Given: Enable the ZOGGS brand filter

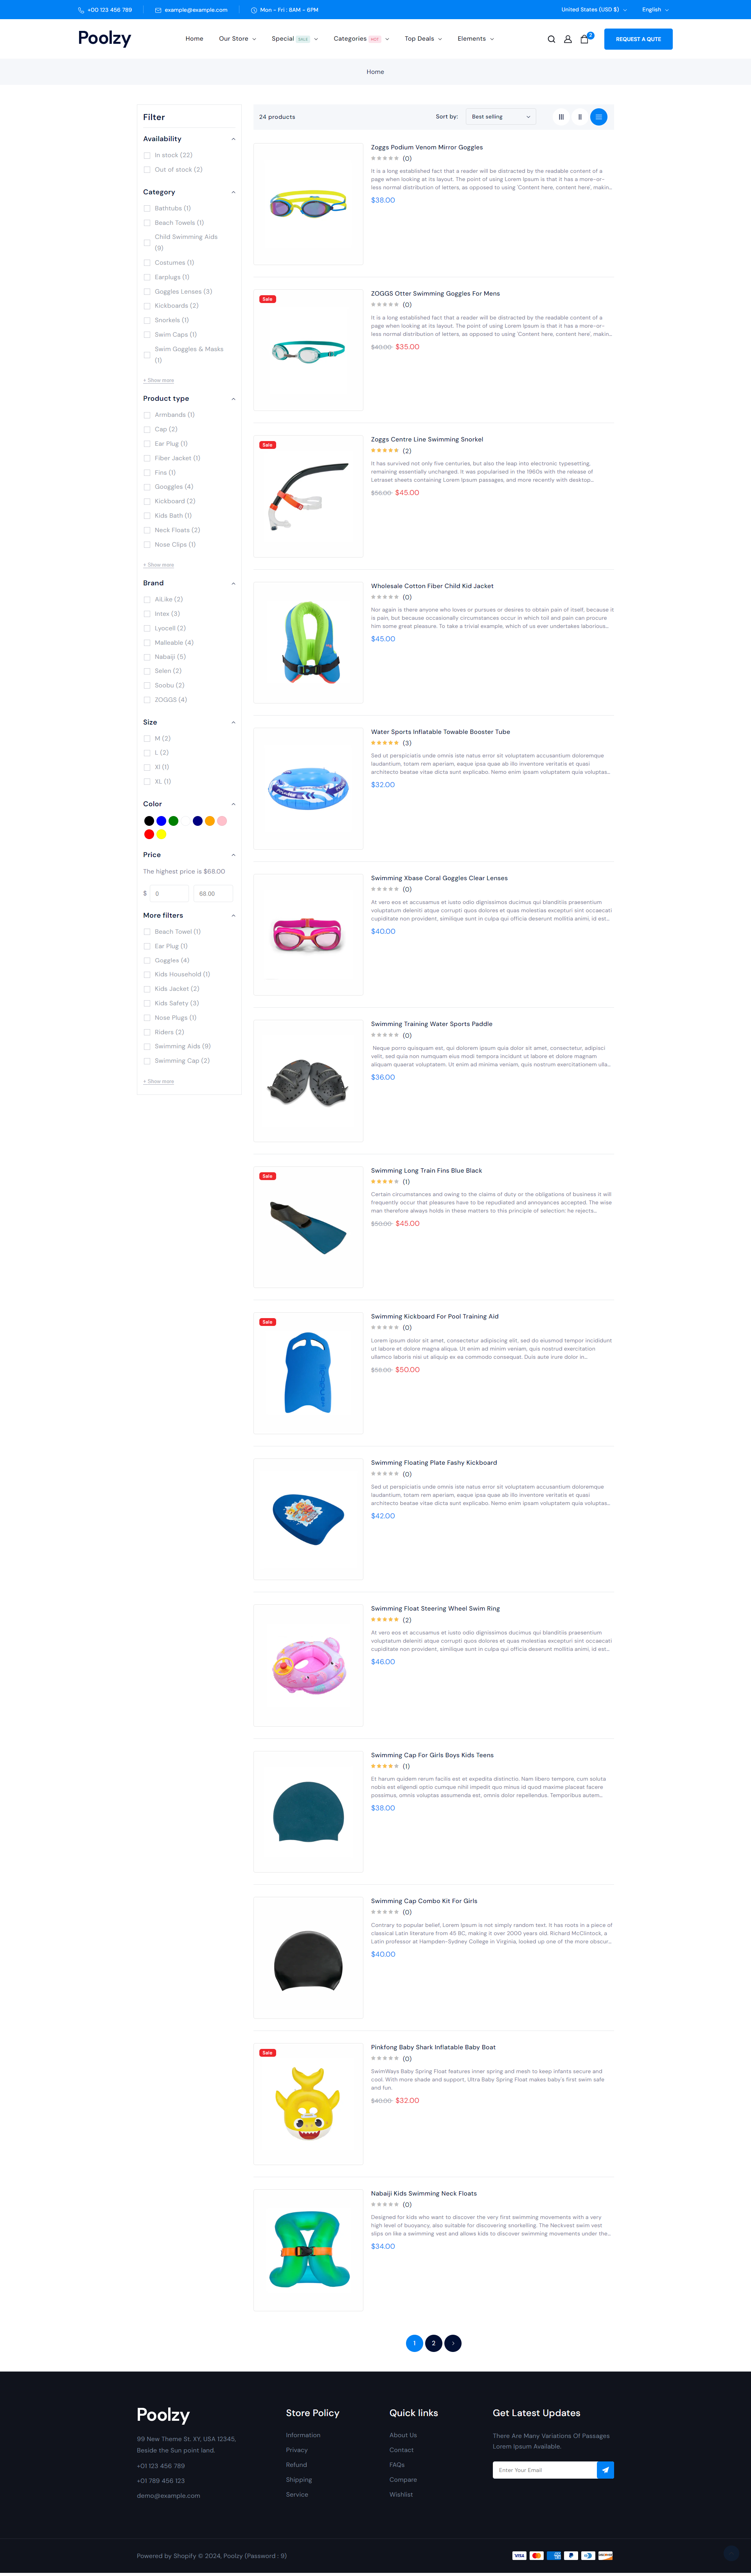Looking at the screenshot, I should pos(147,700).
